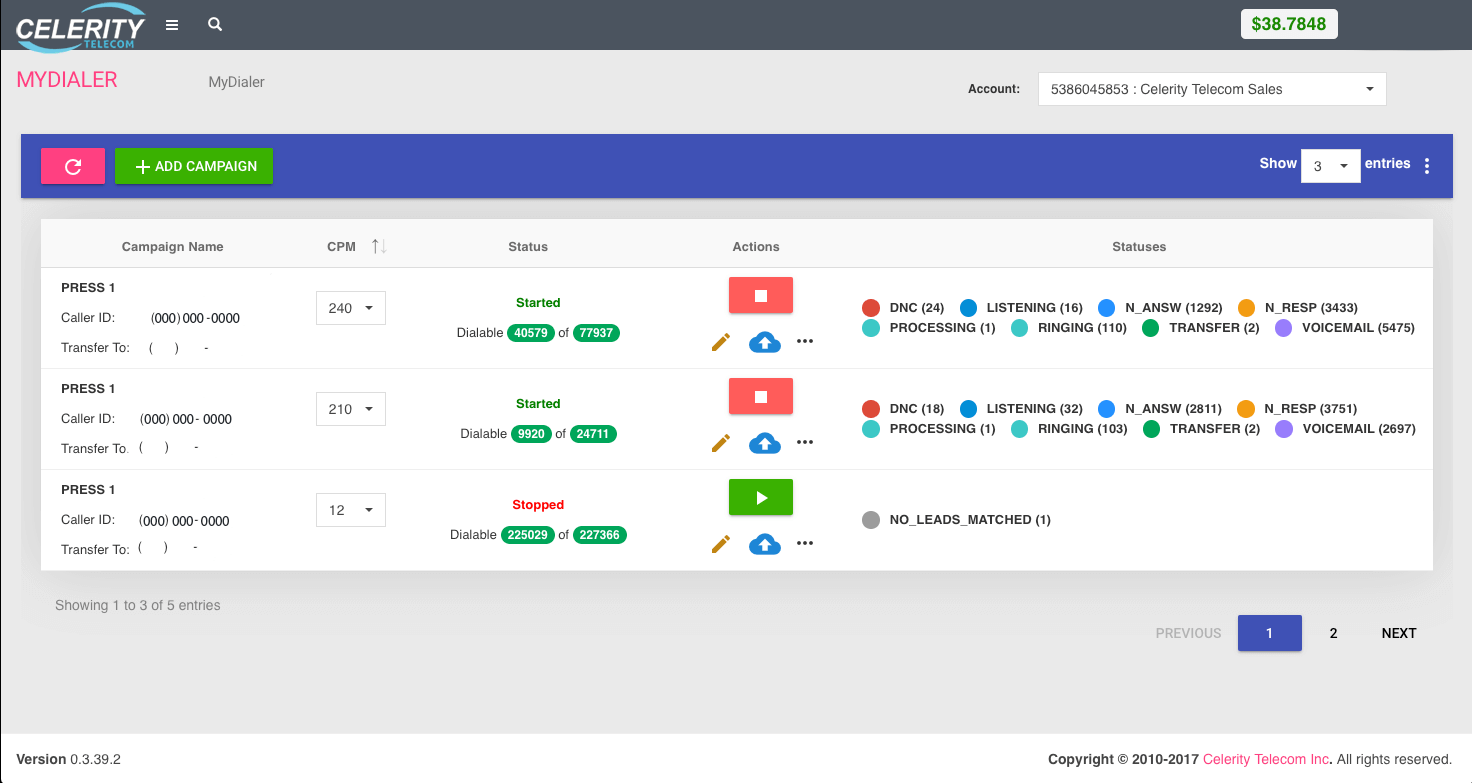This screenshot has height=783, width=1472.
Task: Open the CPM 210 dropdown
Action: [351, 409]
